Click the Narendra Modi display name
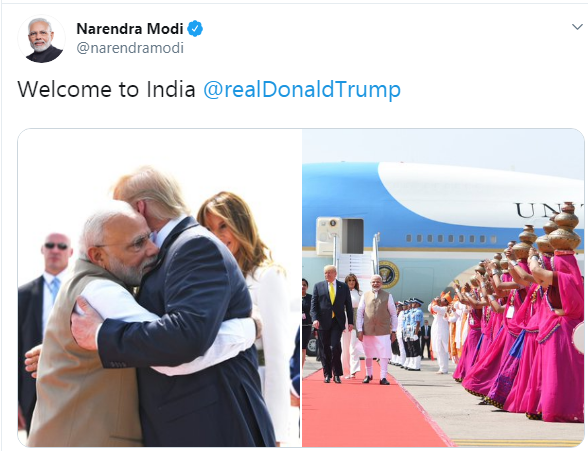The width and height of the screenshot is (588, 451). (130, 29)
